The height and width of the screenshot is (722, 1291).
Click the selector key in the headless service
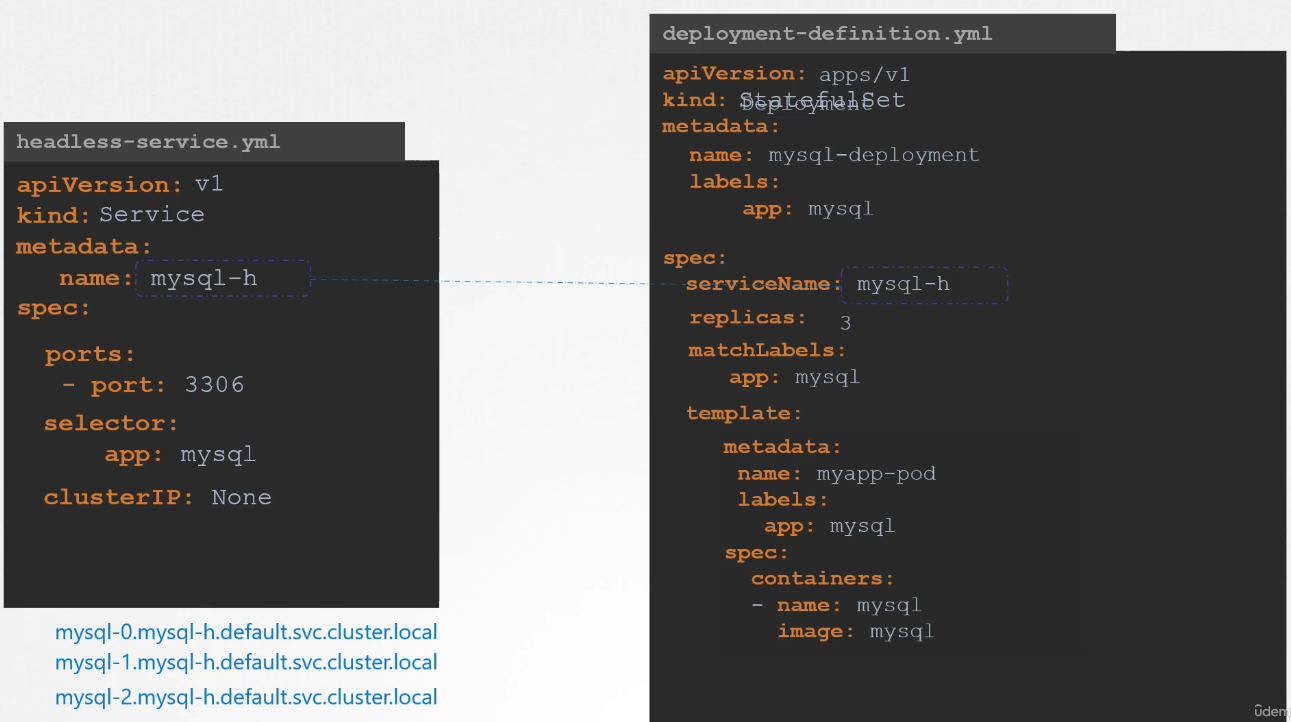point(110,424)
